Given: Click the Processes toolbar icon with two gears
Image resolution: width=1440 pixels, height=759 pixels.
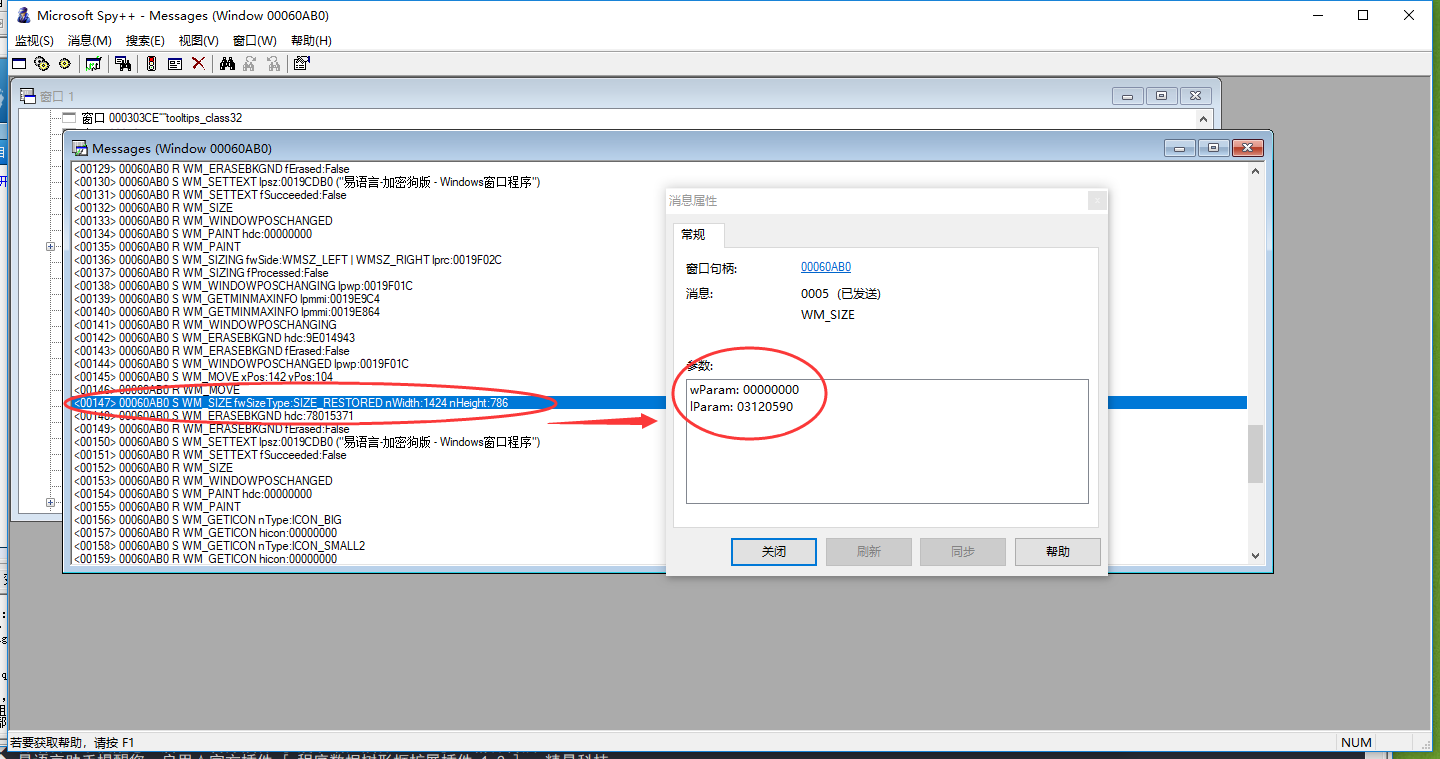Looking at the screenshot, I should [x=42, y=64].
